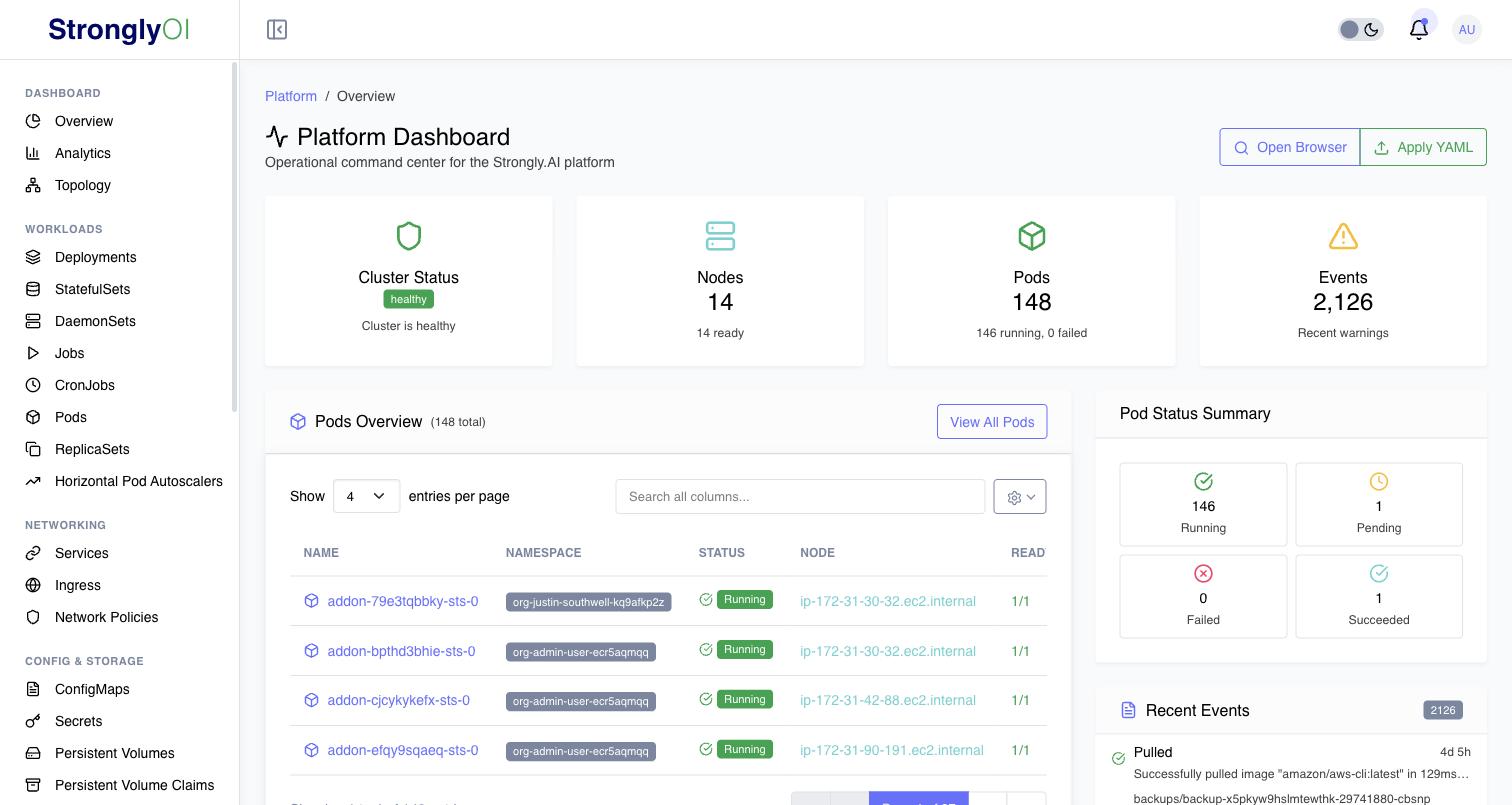Go to StatefulSets in the sidebar

[93, 289]
